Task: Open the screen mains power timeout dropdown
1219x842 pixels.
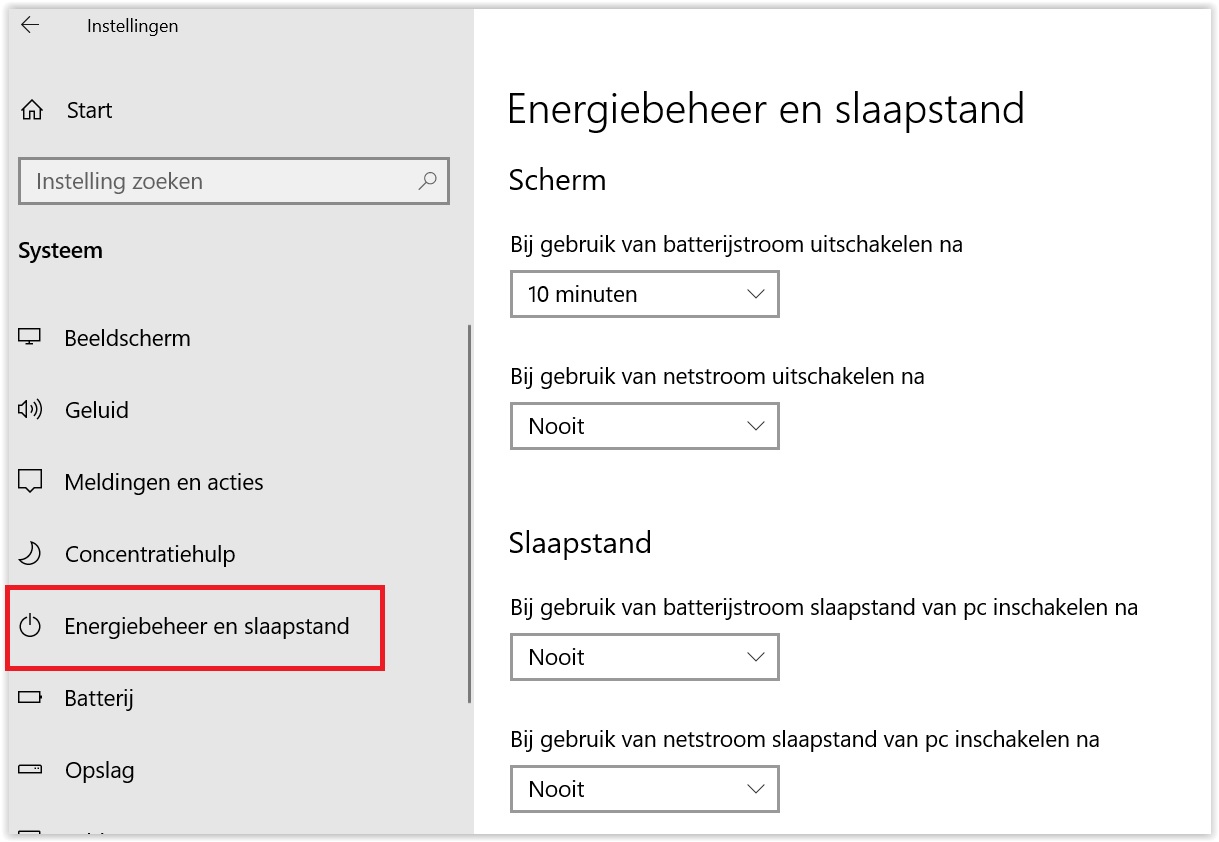Action: [x=644, y=426]
